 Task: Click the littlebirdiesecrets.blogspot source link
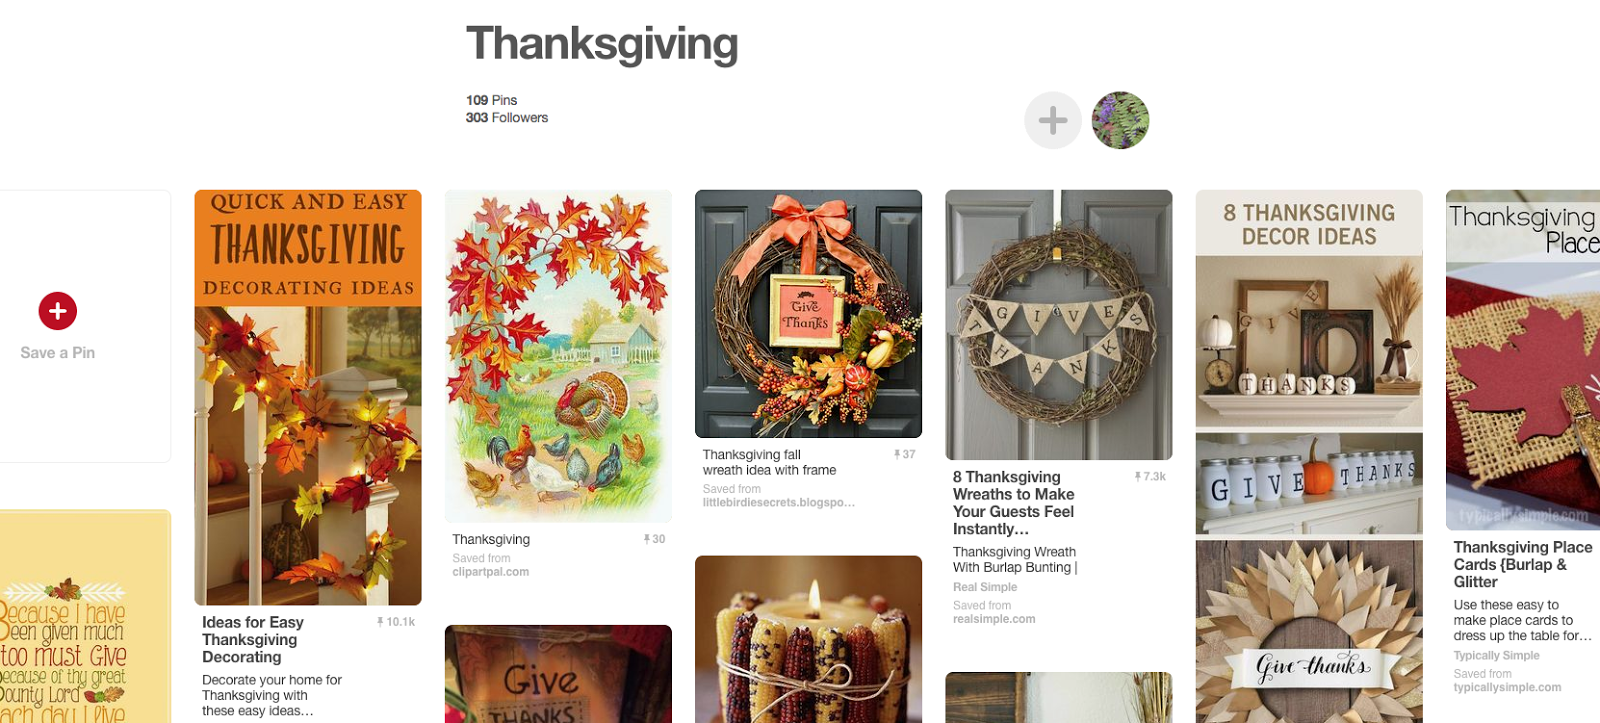pyautogui.click(x=779, y=502)
